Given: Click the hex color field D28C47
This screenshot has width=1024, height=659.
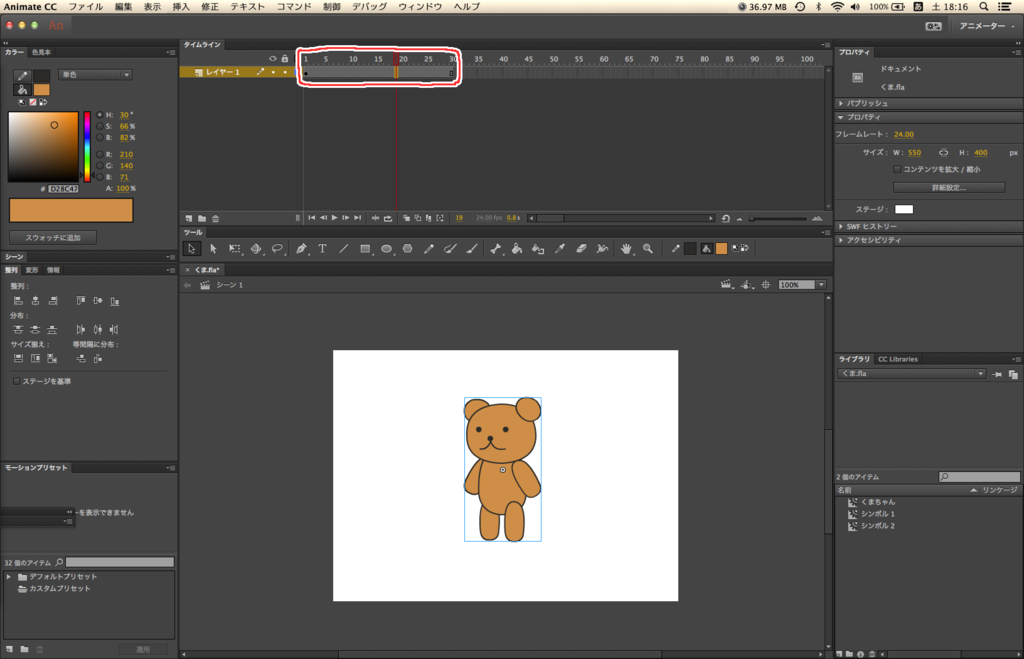Looking at the screenshot, I should click(64, 189).
